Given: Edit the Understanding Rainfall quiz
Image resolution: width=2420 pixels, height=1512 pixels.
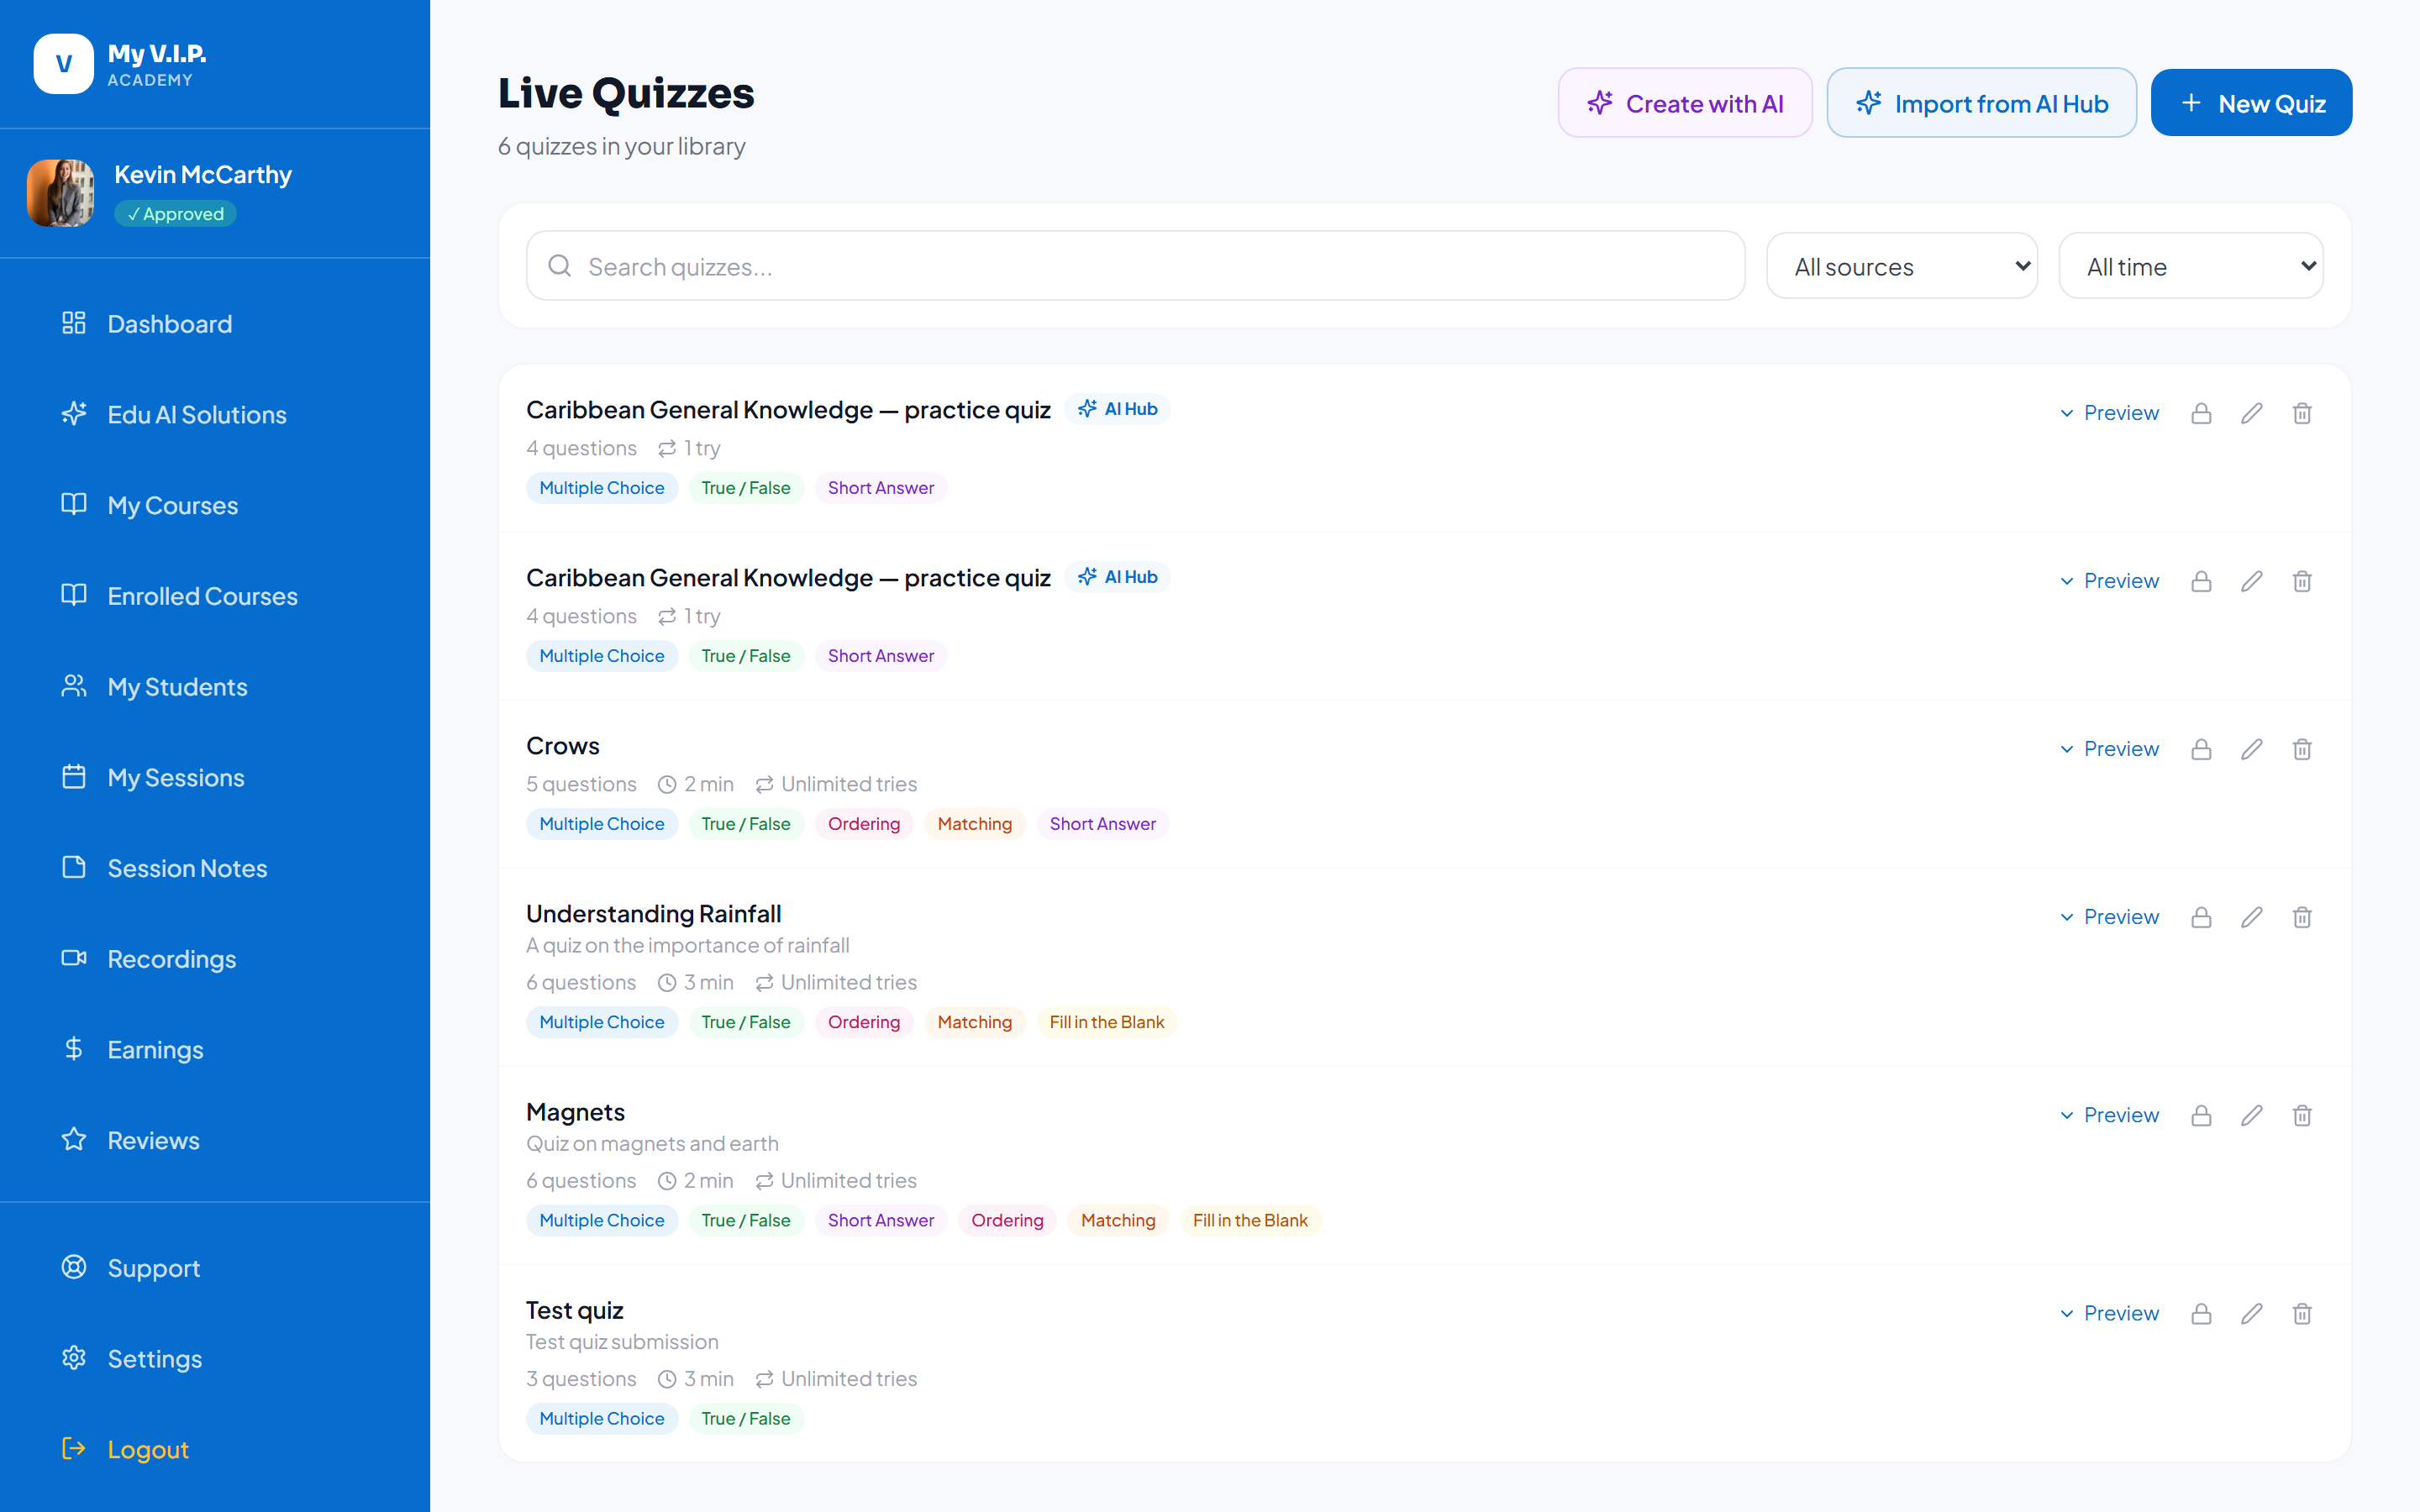Looking at the screenshot, I should (x=2251, y=917).
